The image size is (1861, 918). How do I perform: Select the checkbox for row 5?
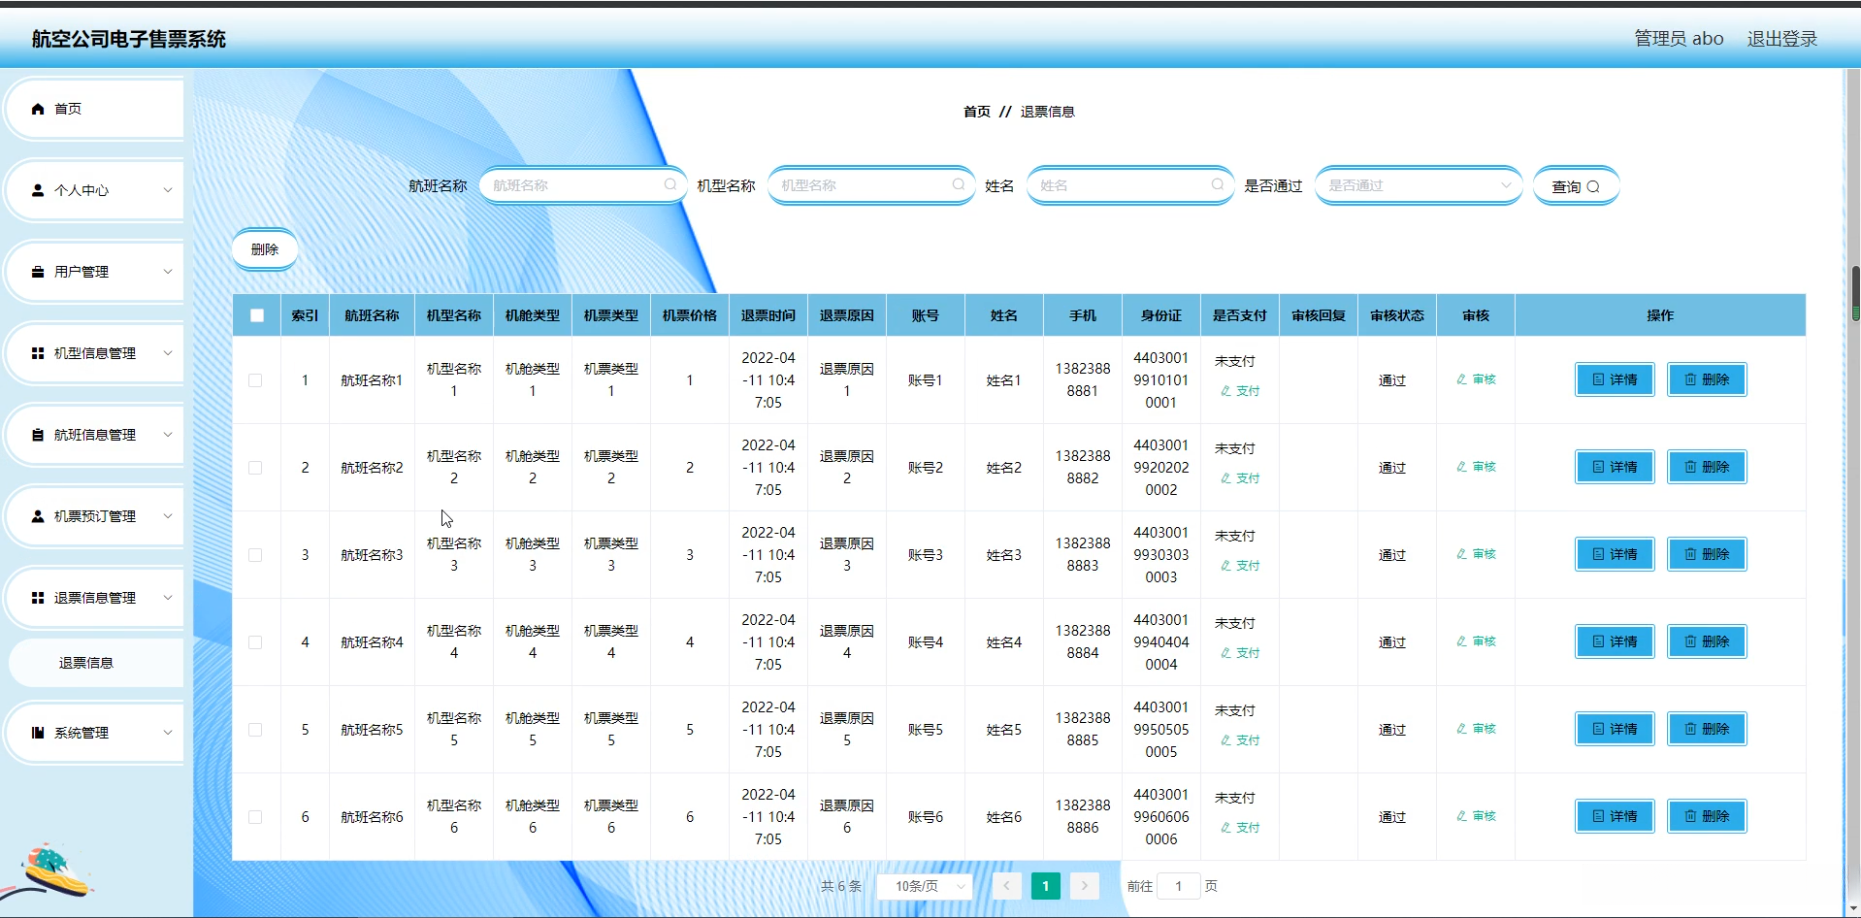[256, 730]
